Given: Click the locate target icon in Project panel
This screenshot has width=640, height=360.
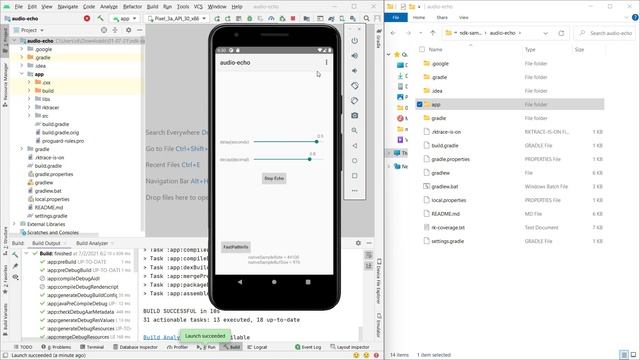Looking at the screenshot, I should click(x=104, y=30).
